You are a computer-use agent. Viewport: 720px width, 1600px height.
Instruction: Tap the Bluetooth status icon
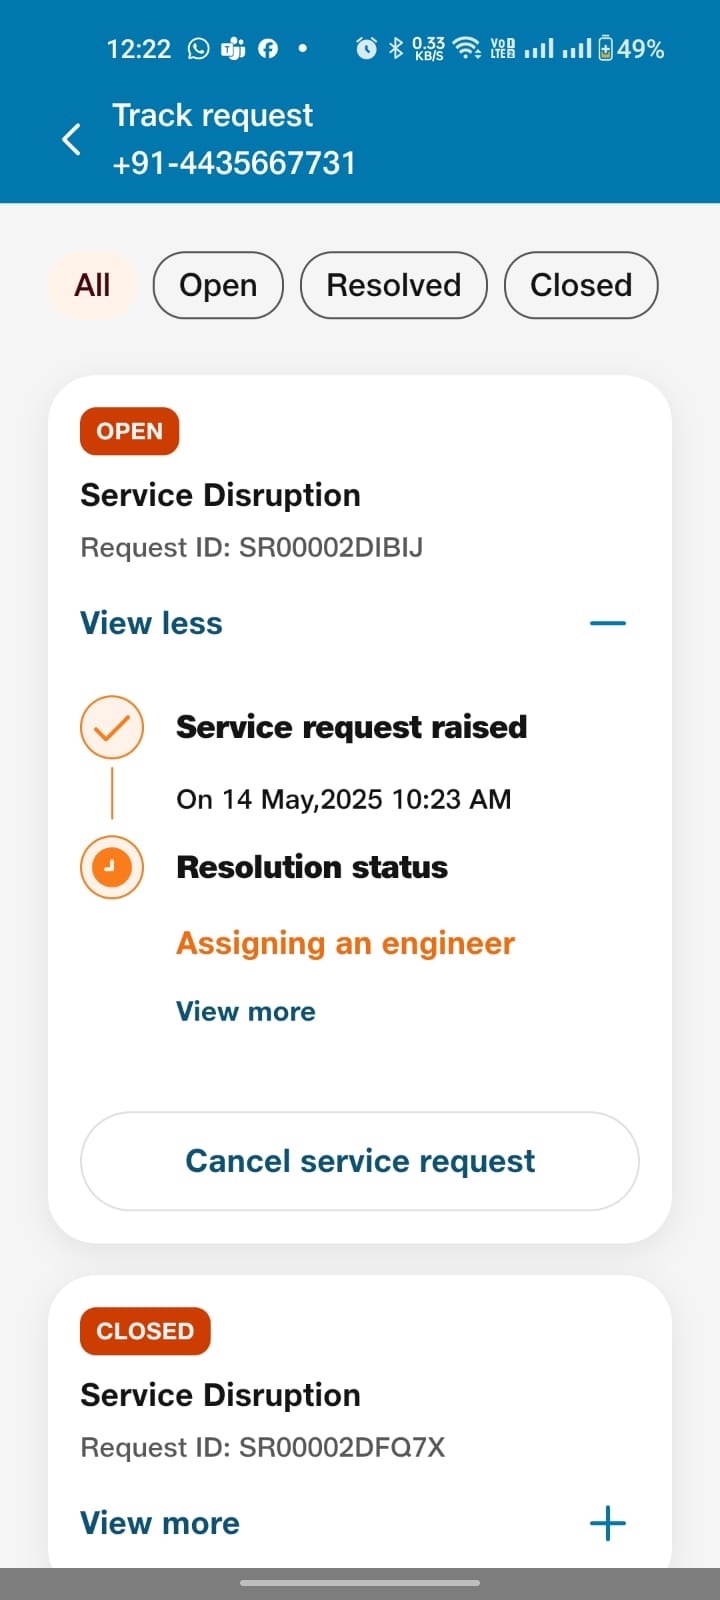396,48
